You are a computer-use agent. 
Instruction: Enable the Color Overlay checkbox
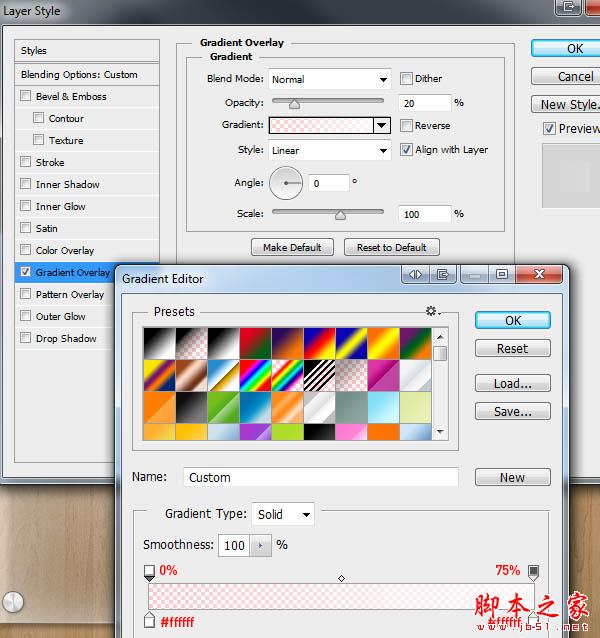[25, 249]
